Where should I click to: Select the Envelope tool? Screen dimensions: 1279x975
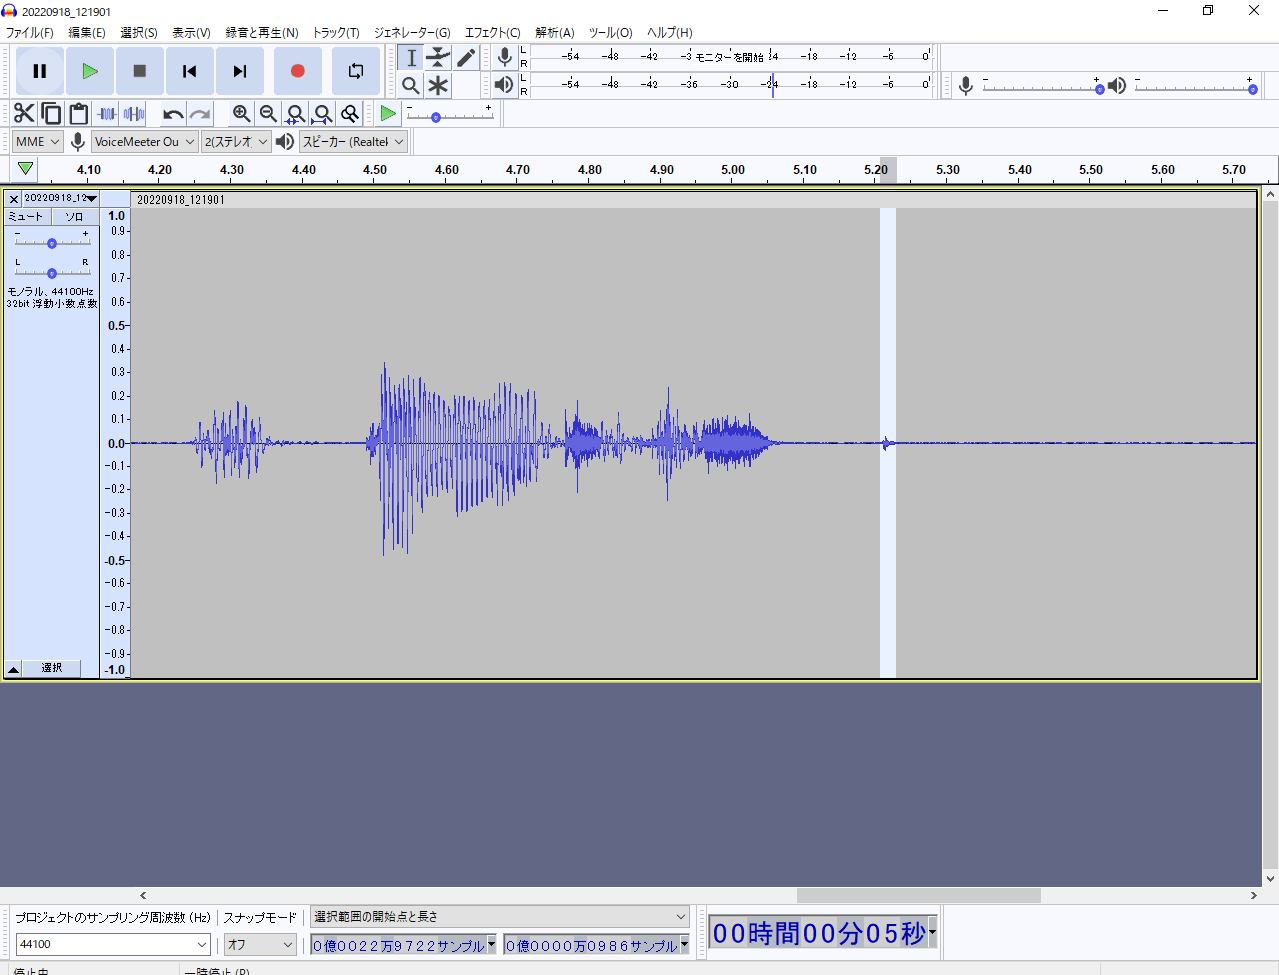438,58
